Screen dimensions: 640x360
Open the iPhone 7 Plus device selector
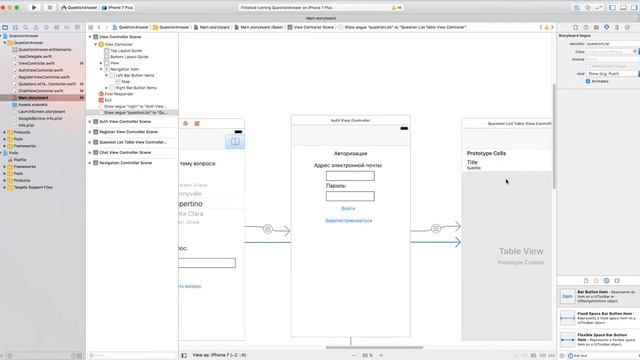[118, 8]
